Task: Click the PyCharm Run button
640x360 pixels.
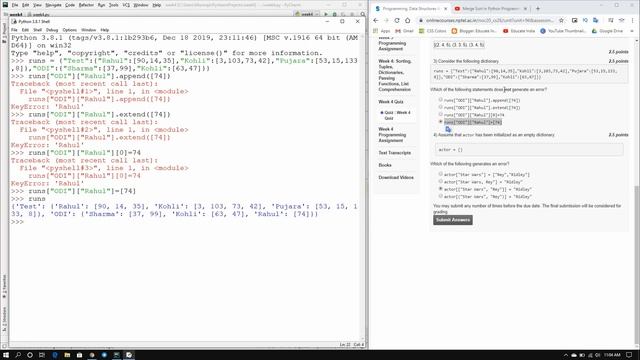Action: (x=326, y=14)
